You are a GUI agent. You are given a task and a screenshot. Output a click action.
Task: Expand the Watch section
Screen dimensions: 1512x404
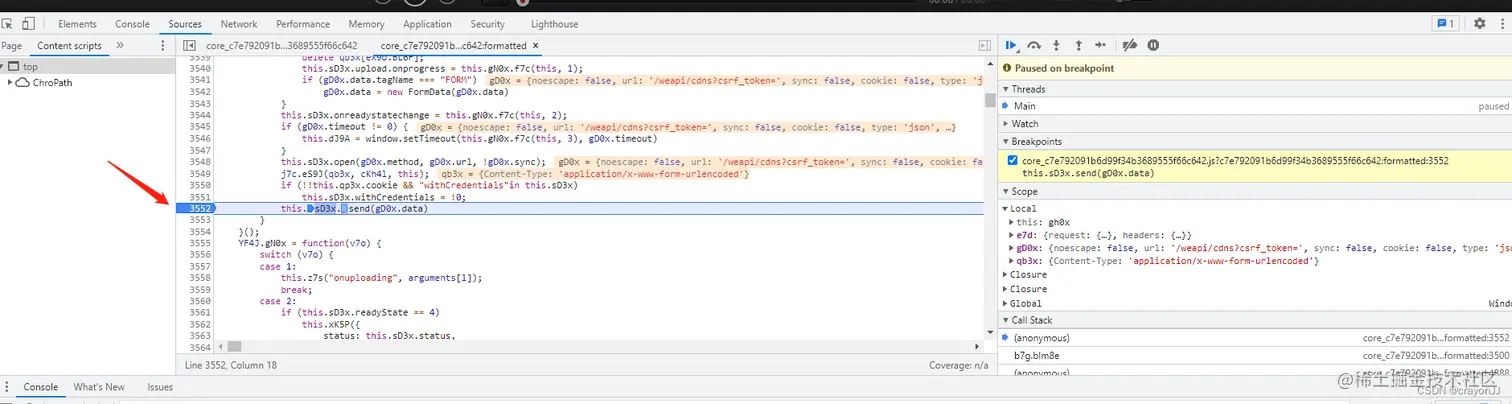[1005, 124]
